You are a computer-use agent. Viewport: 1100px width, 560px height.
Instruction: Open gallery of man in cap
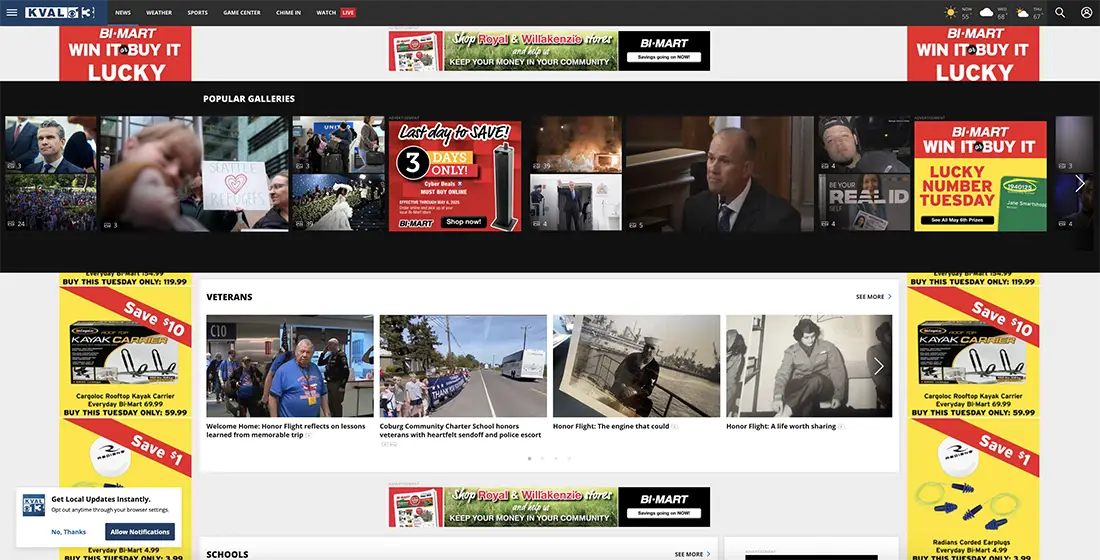pyautogui.click(x=864, y=144)
